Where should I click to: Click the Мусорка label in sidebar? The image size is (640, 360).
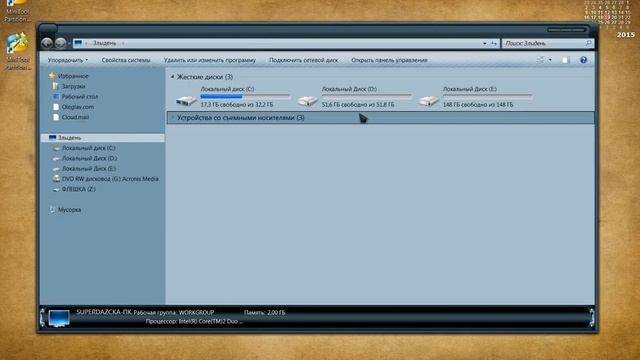(x=69, y=209)
